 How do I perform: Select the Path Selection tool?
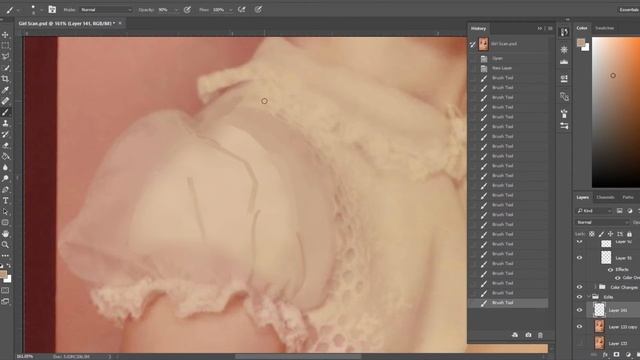pyautogui.click(x=5, y=211)
